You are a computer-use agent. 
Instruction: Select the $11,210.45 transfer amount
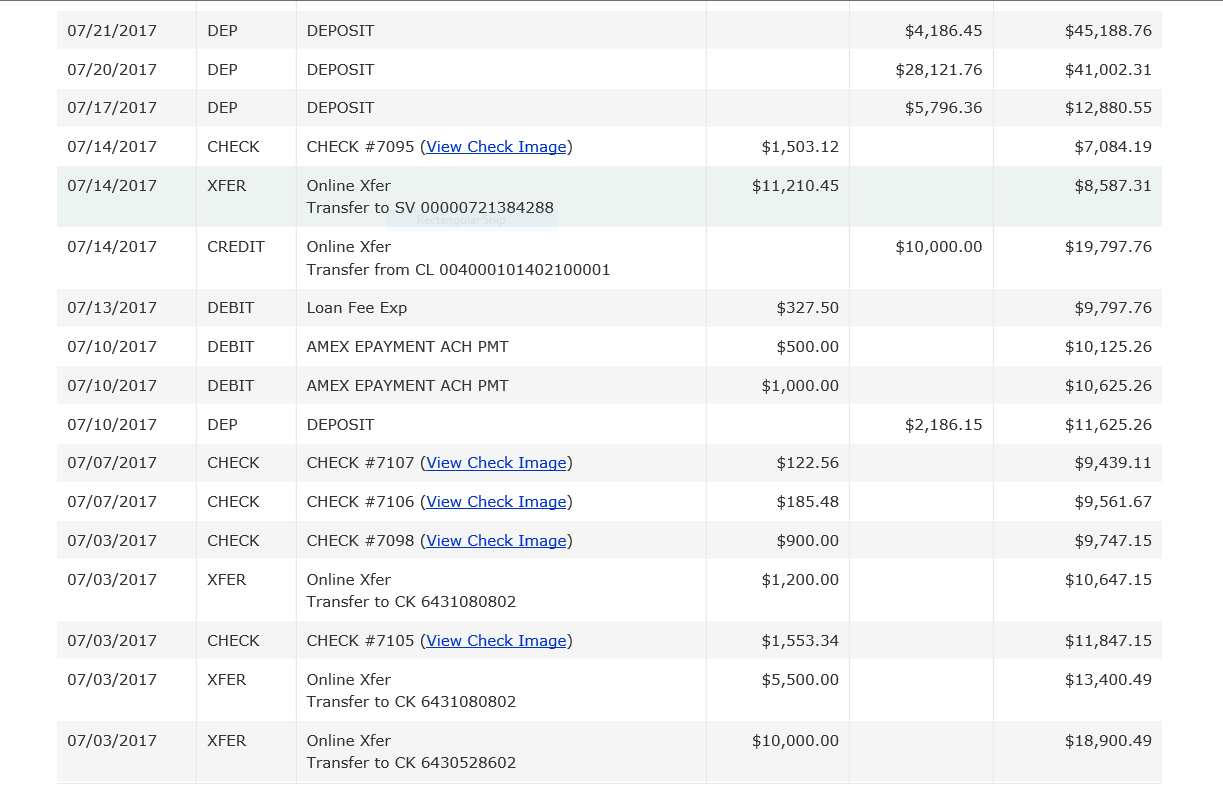tap(795, 186)
